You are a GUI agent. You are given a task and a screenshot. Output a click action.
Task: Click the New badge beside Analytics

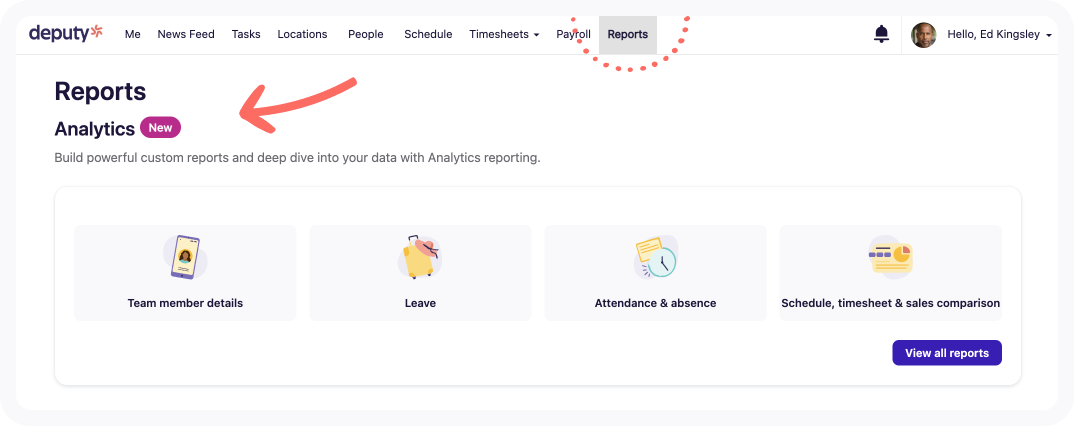(160, 128)
